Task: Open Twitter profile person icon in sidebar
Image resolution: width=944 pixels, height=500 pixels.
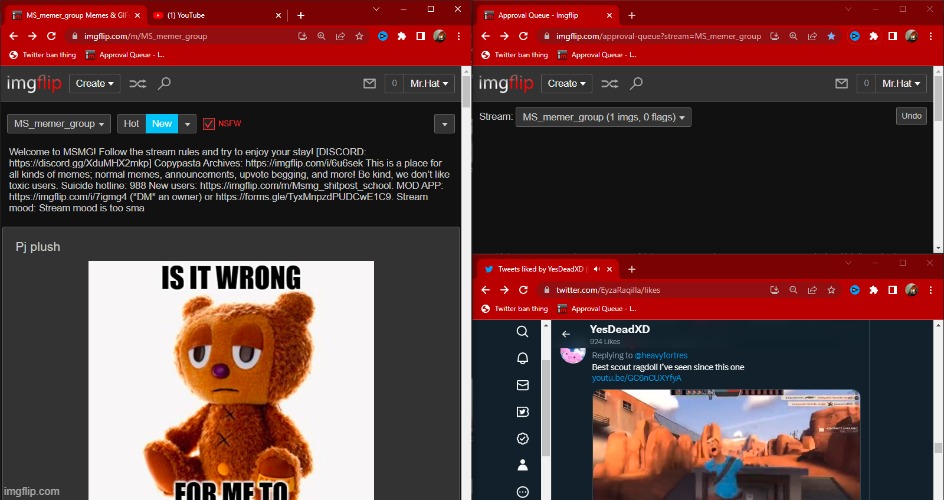Action: pyautogui.click(x=523, y=465)
